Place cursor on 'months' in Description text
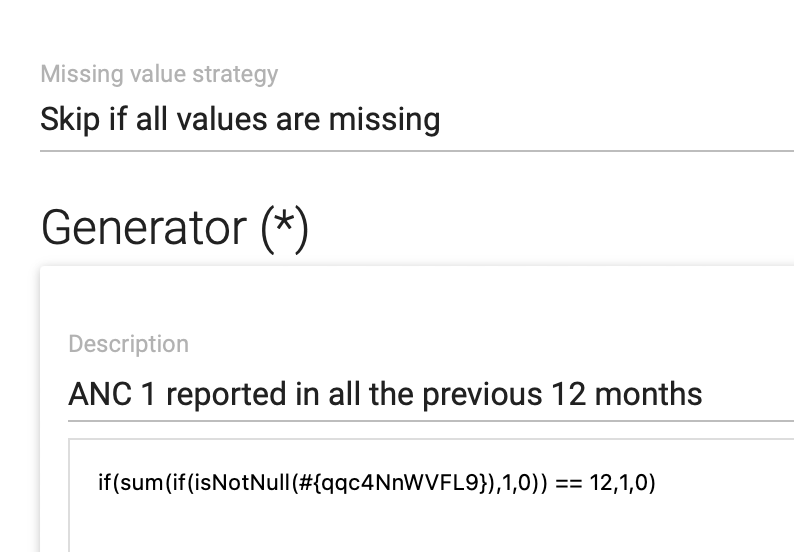Viewport: 794px width, 552px height. [x=648, y=395]
